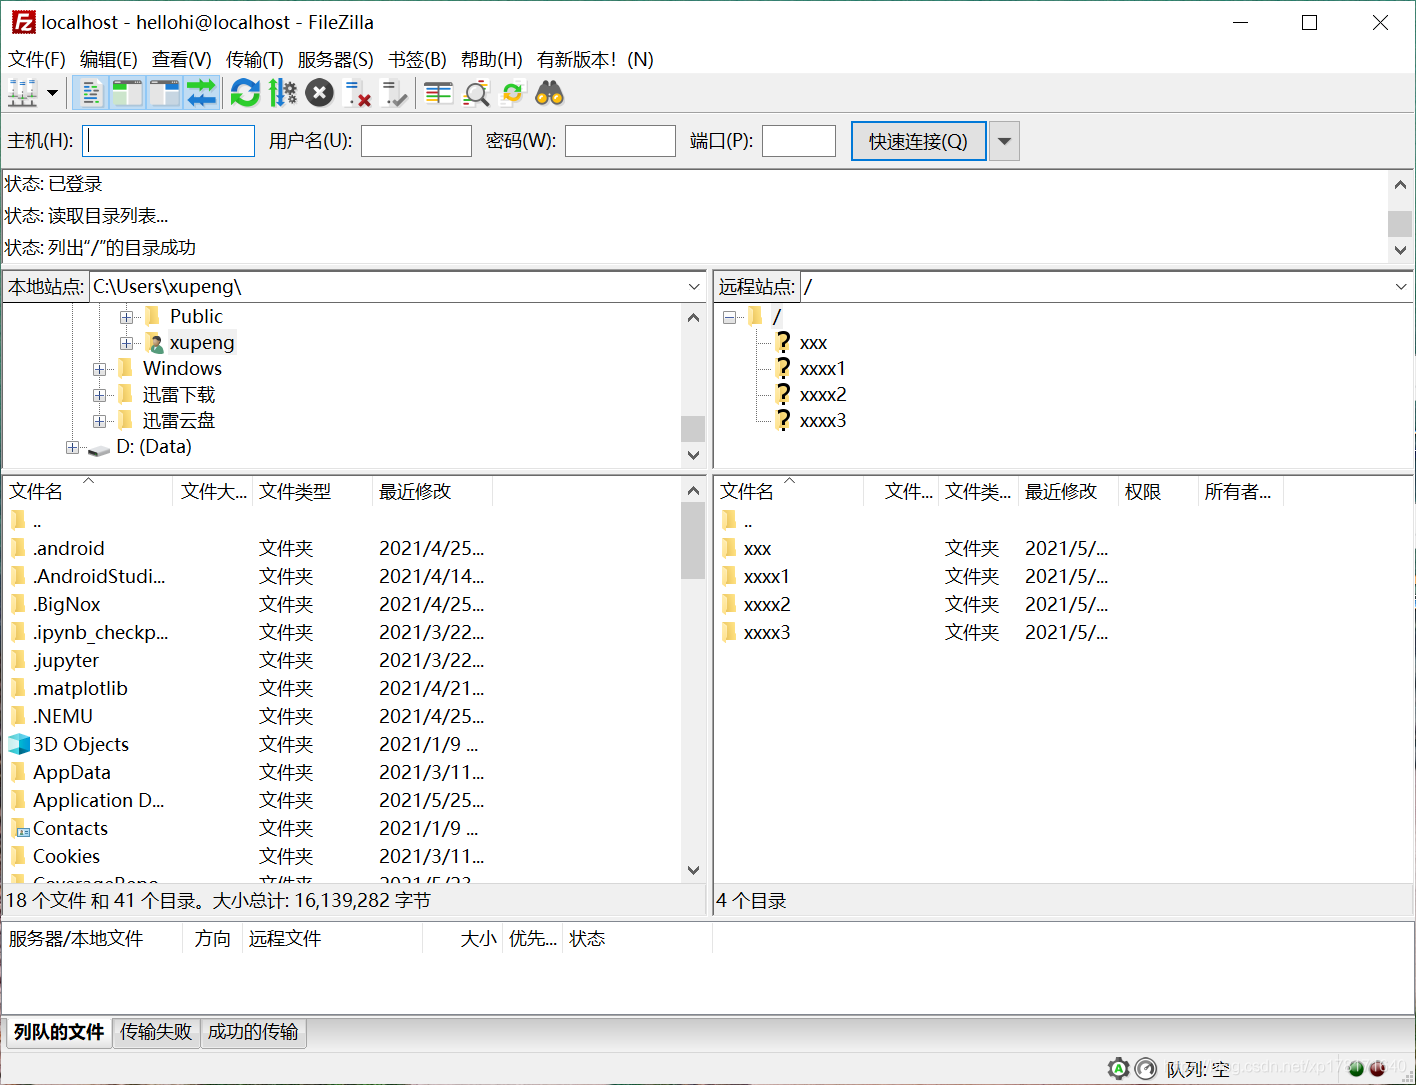Click inside the 主机(H) input field

(x=167, y=140)
